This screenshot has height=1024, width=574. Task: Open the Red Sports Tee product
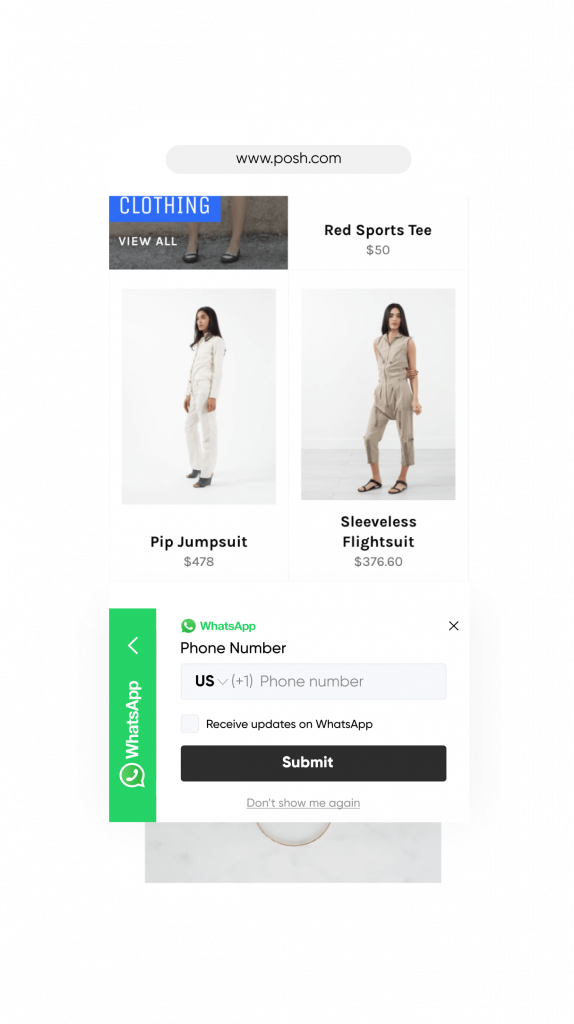pos(378,230)
